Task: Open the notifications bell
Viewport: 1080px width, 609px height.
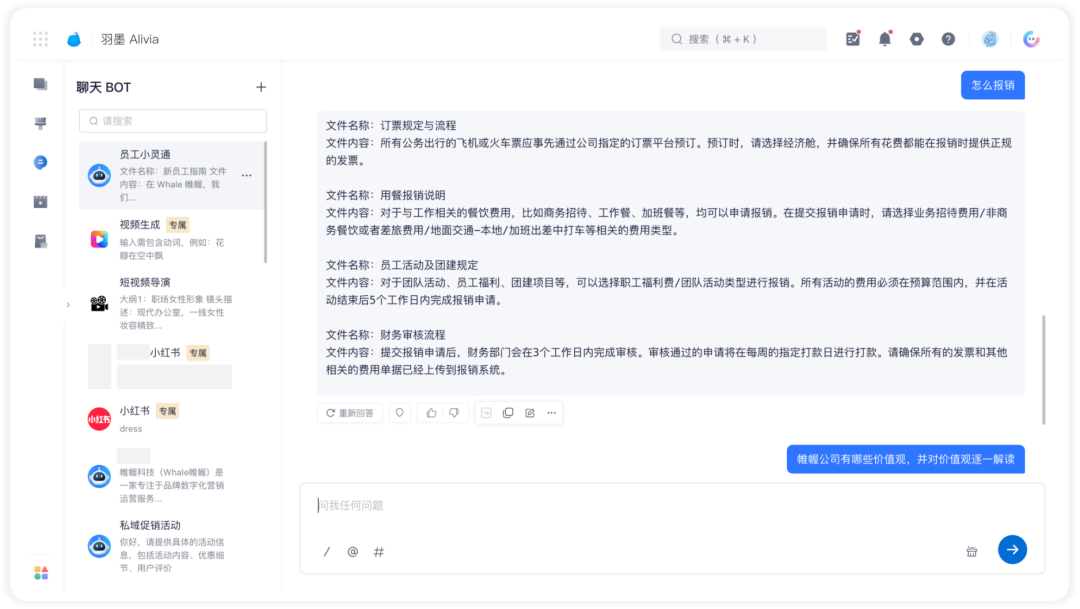Action: (884, 39)
